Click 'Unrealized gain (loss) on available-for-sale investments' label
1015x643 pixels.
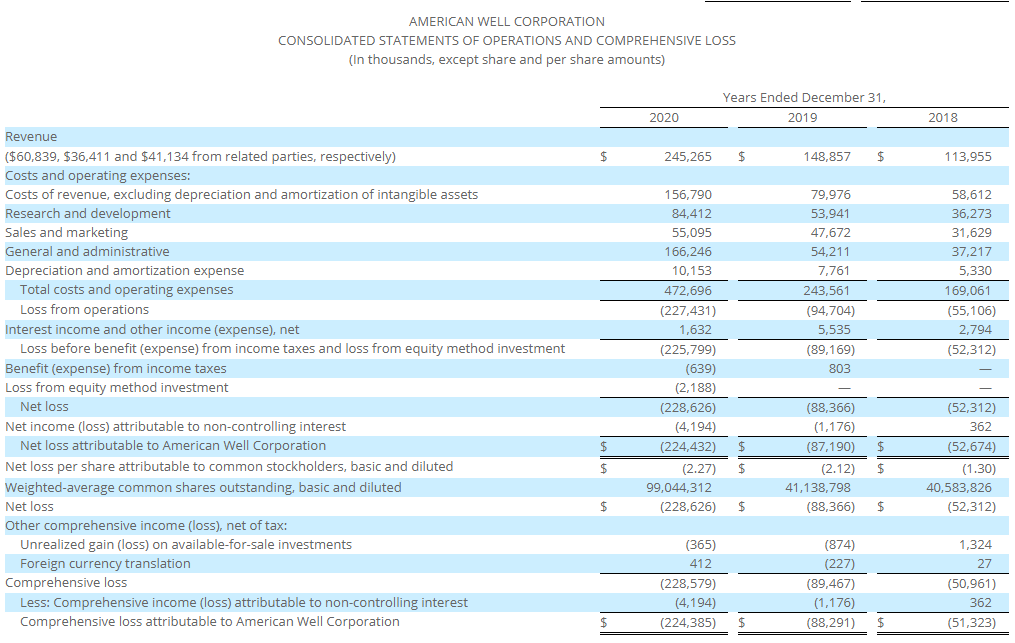(x=186, y=545)
